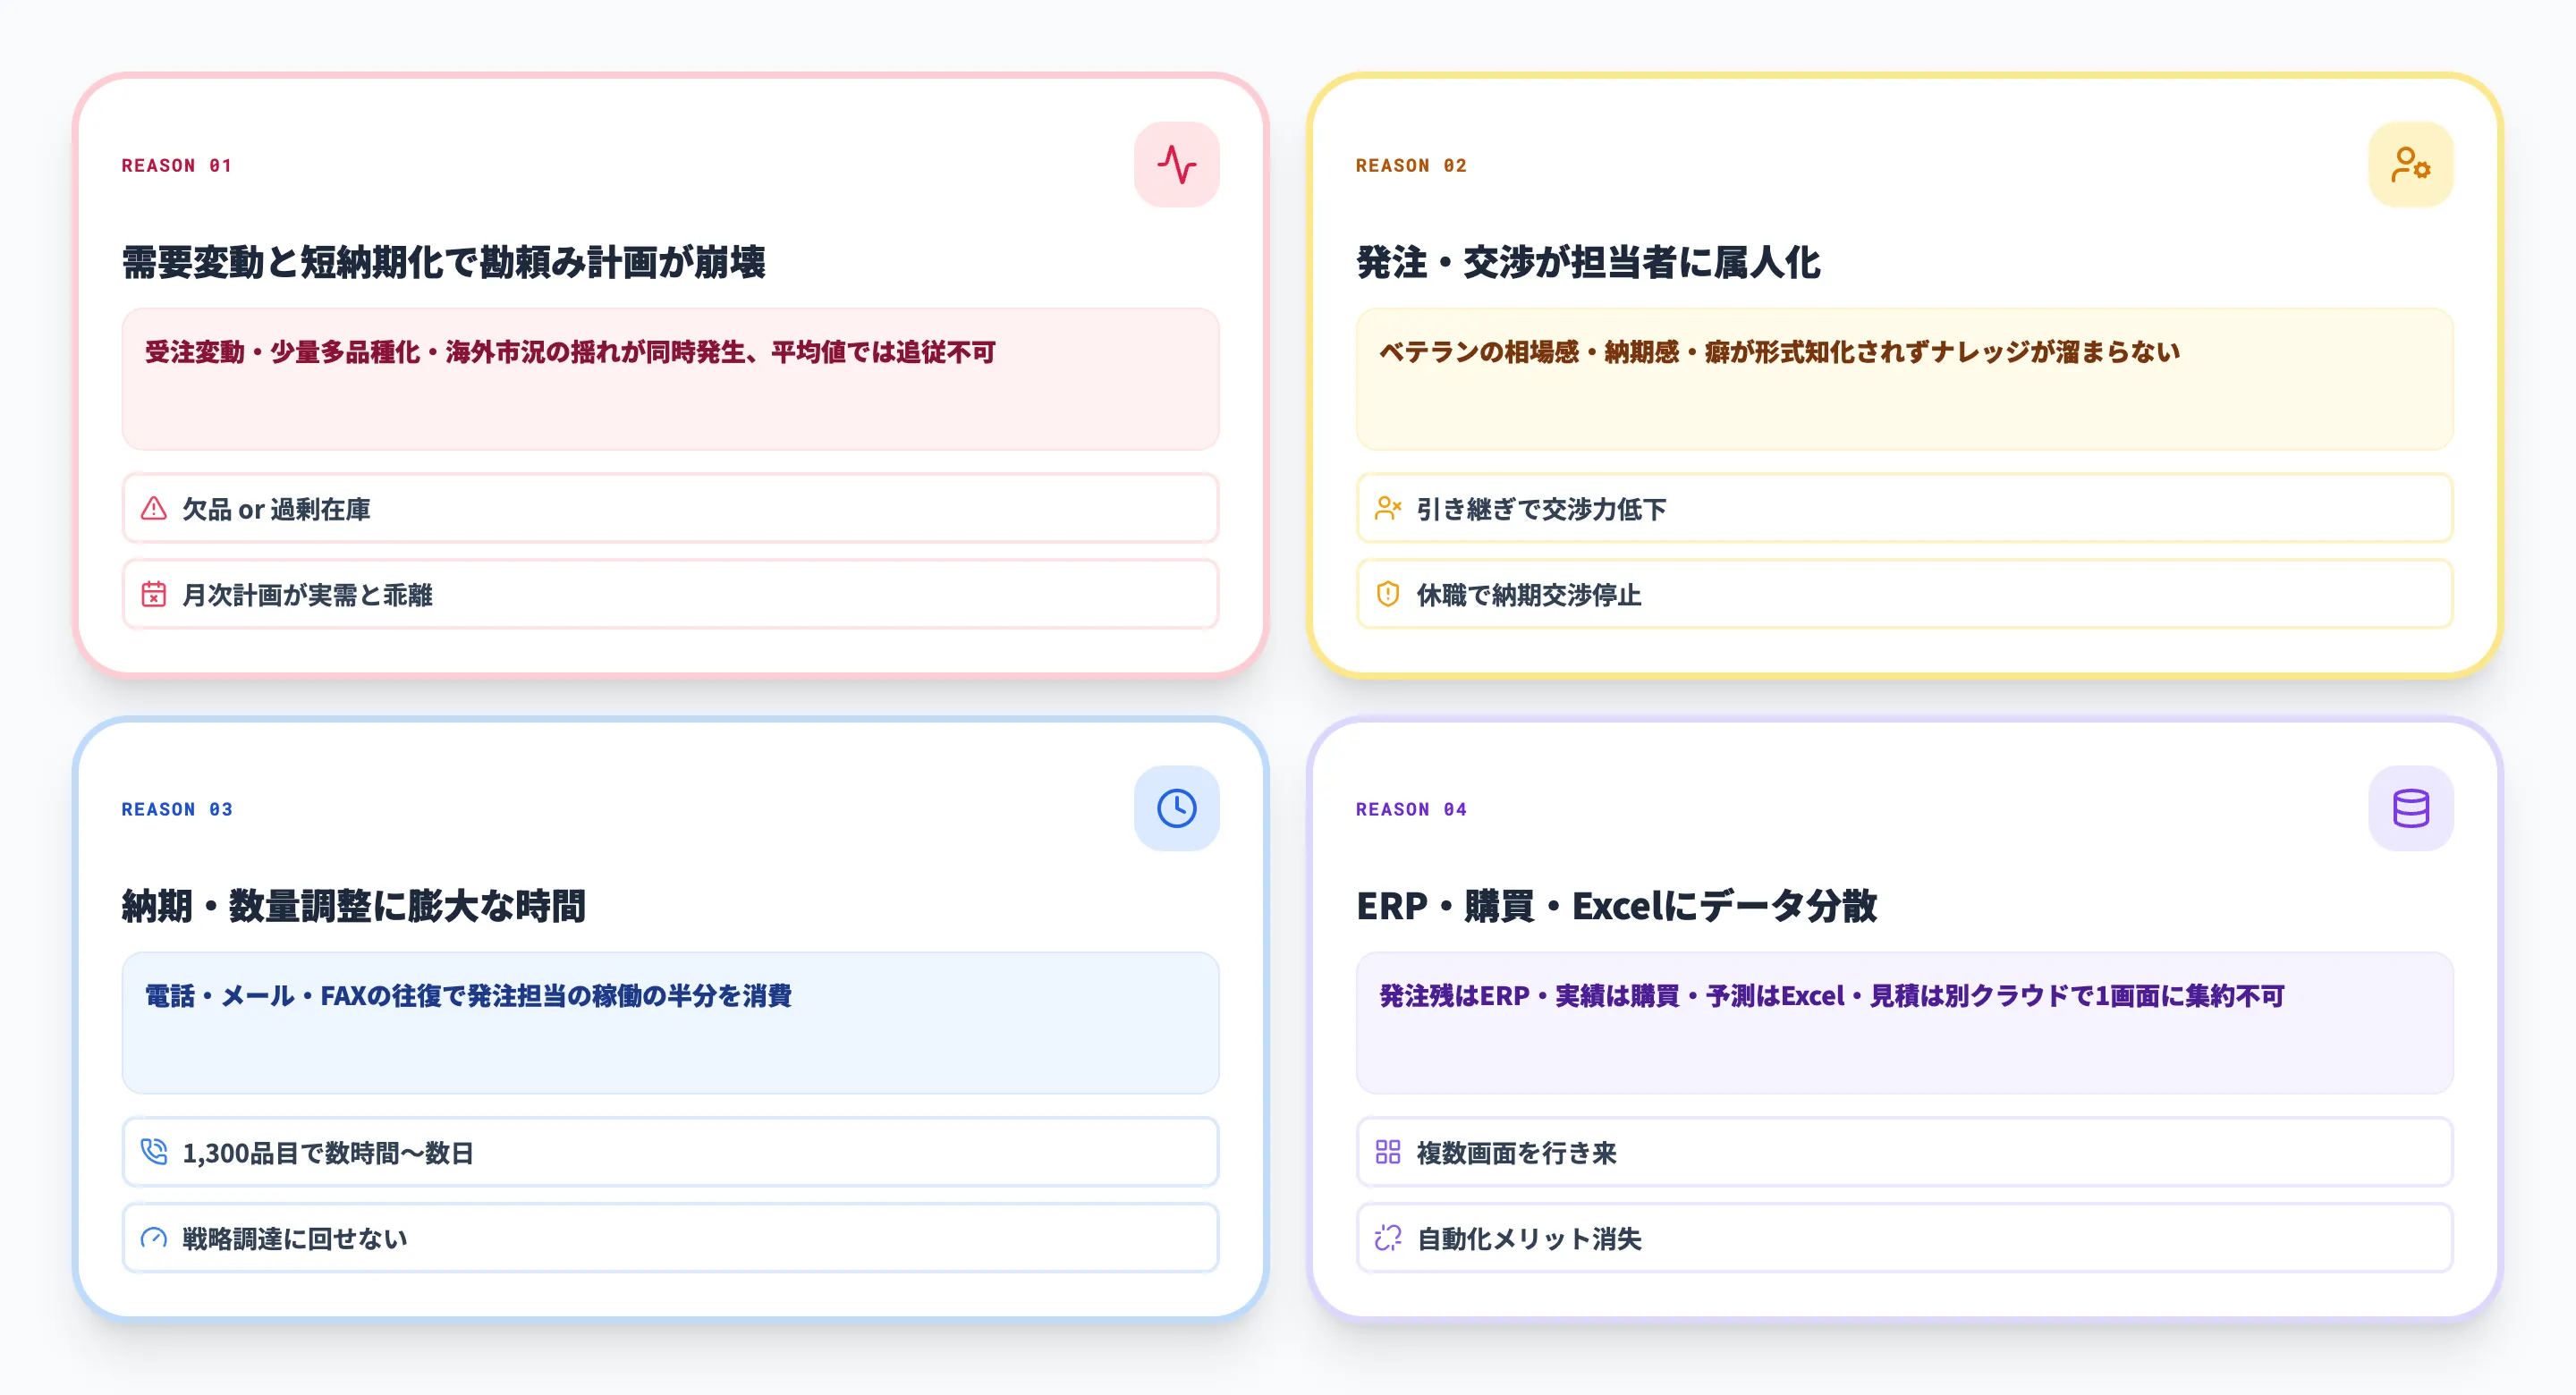Click shield icon beside 休職で納期交渉停止
Image resolution: width=2576 pixels, height=1395 pixels.
[x=1388, y=595]
